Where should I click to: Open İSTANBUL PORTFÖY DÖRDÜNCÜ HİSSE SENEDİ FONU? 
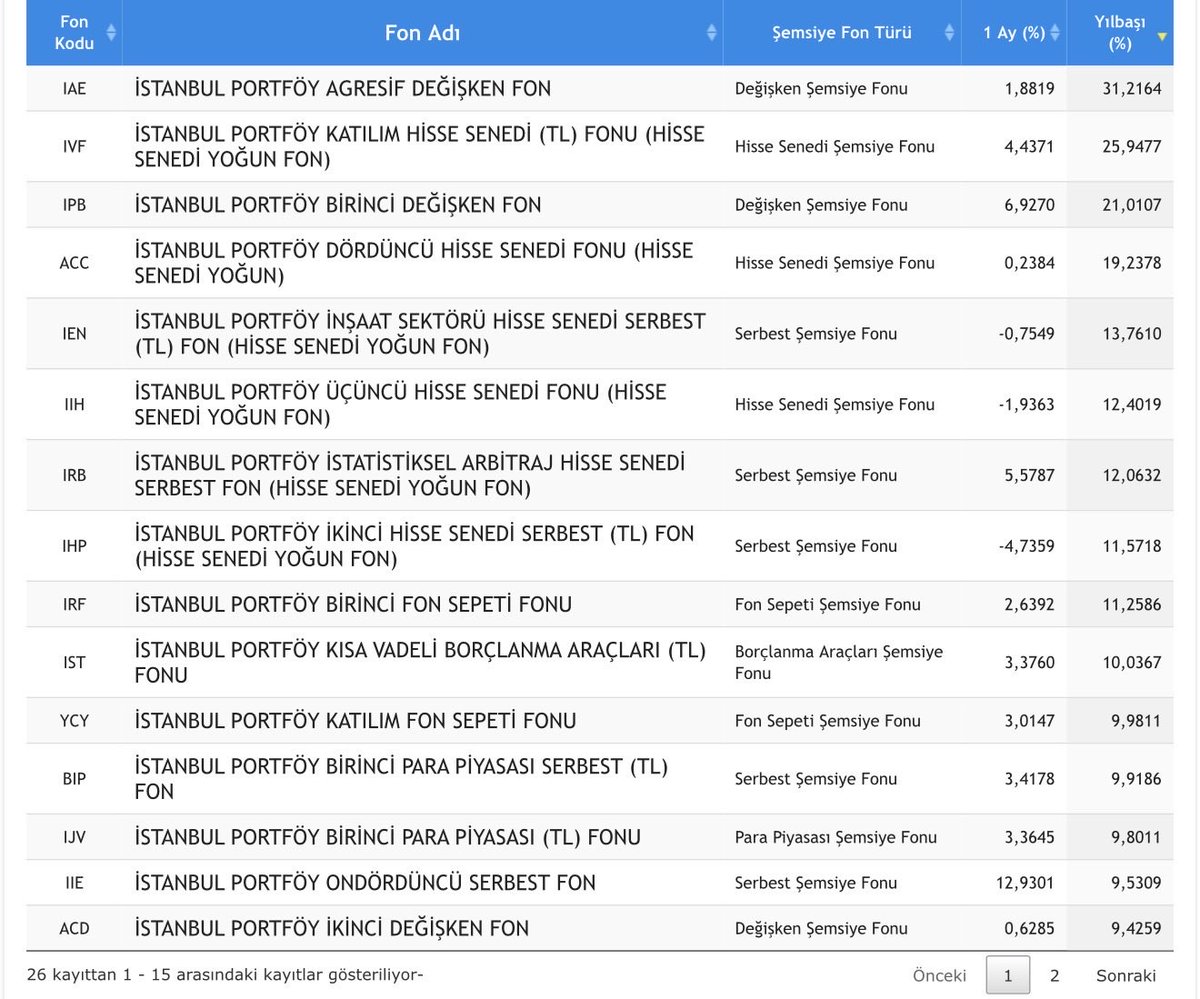[413, 263]
